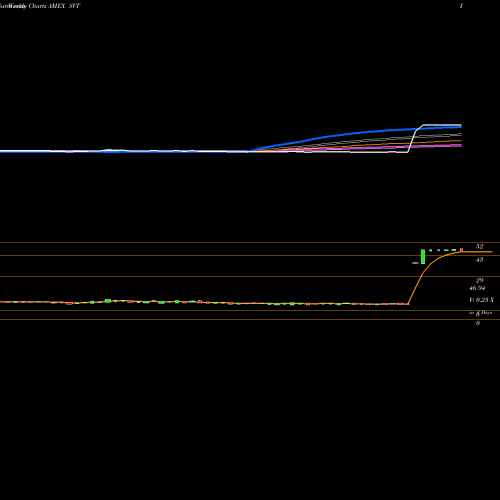Click the price axis label '29'
Image resolution: width=500 pixels, height=500 pixels.
tap(479, 281)
